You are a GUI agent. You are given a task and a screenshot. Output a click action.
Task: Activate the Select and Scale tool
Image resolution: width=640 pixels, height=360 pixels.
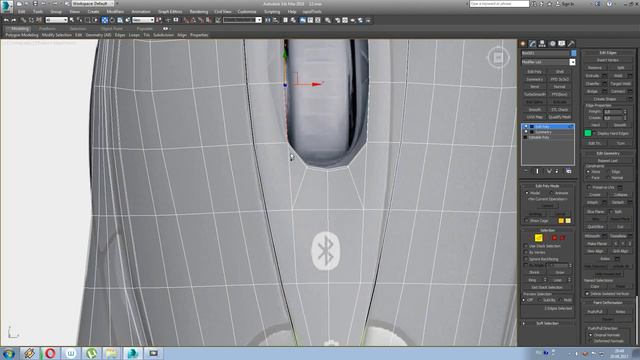point(120,20)
